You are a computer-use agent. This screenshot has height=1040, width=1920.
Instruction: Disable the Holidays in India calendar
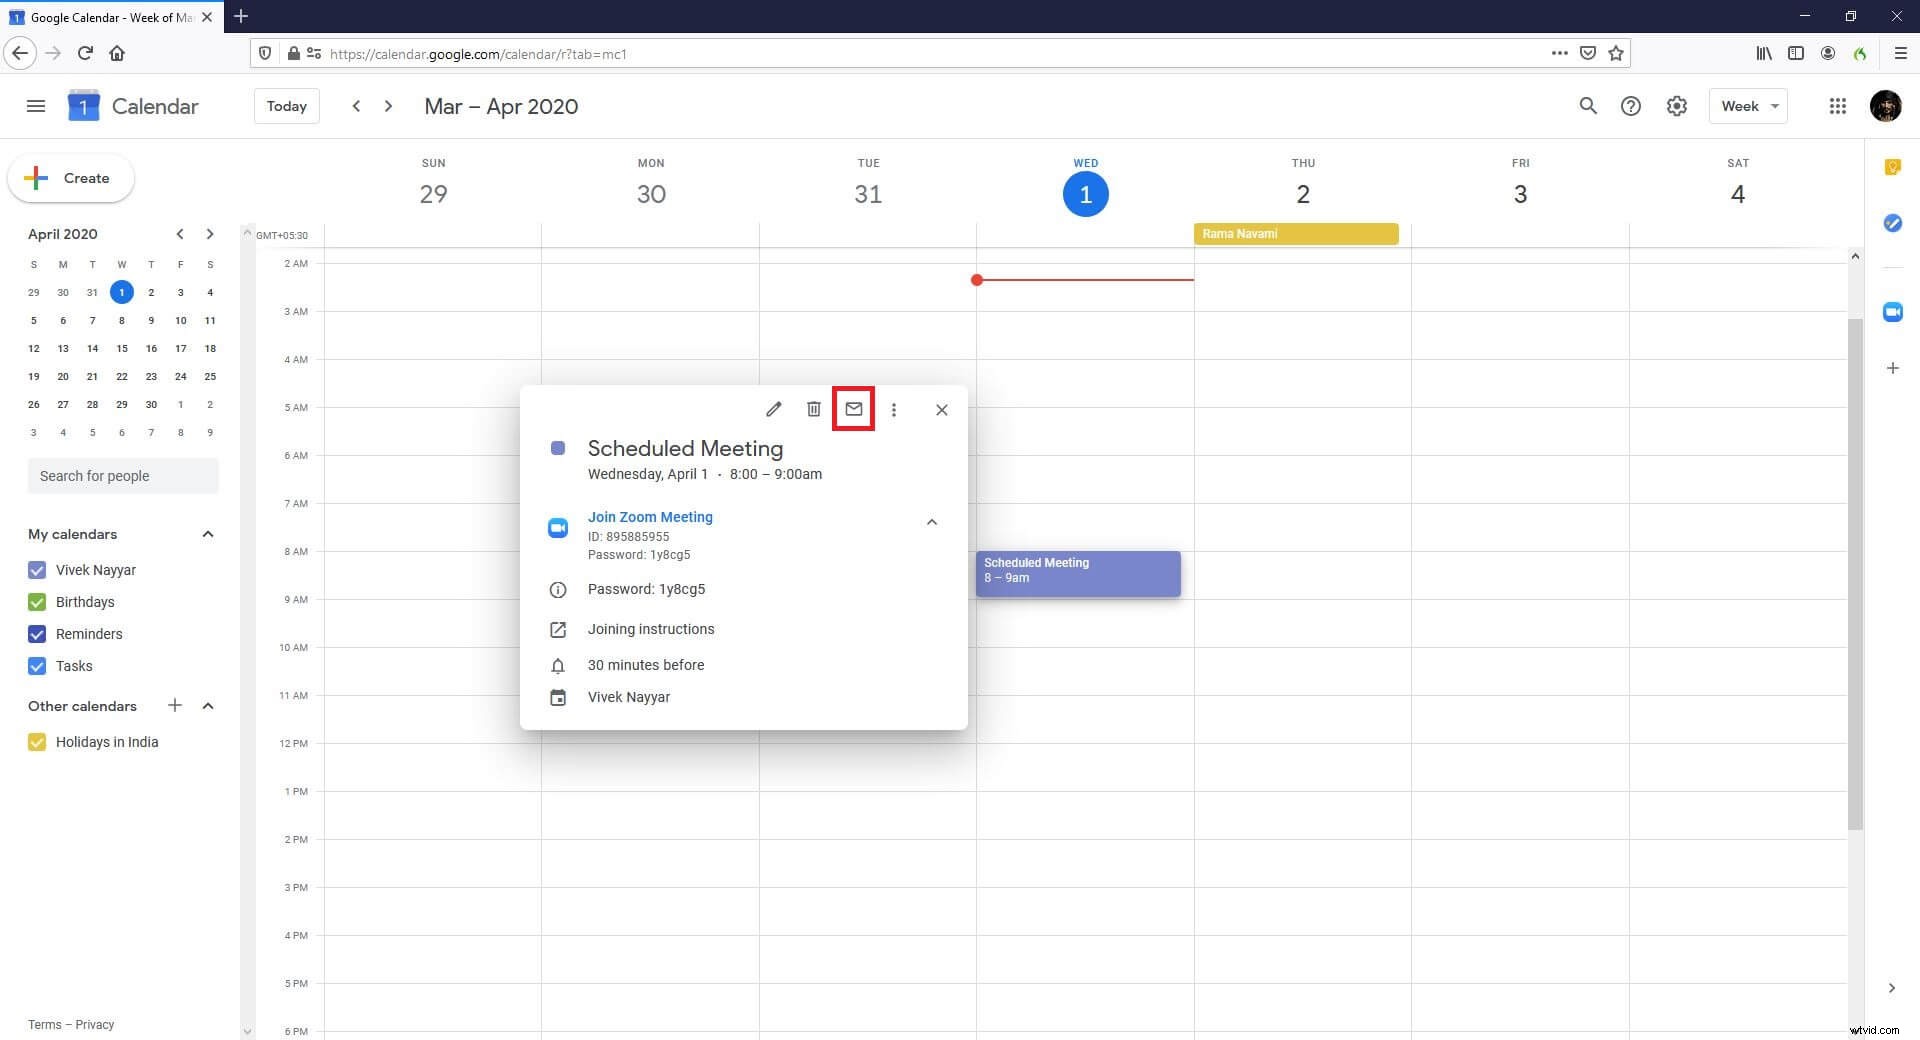point(37,742)
